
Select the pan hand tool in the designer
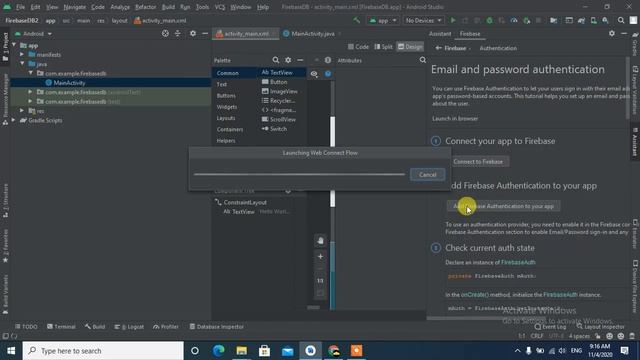320,241
